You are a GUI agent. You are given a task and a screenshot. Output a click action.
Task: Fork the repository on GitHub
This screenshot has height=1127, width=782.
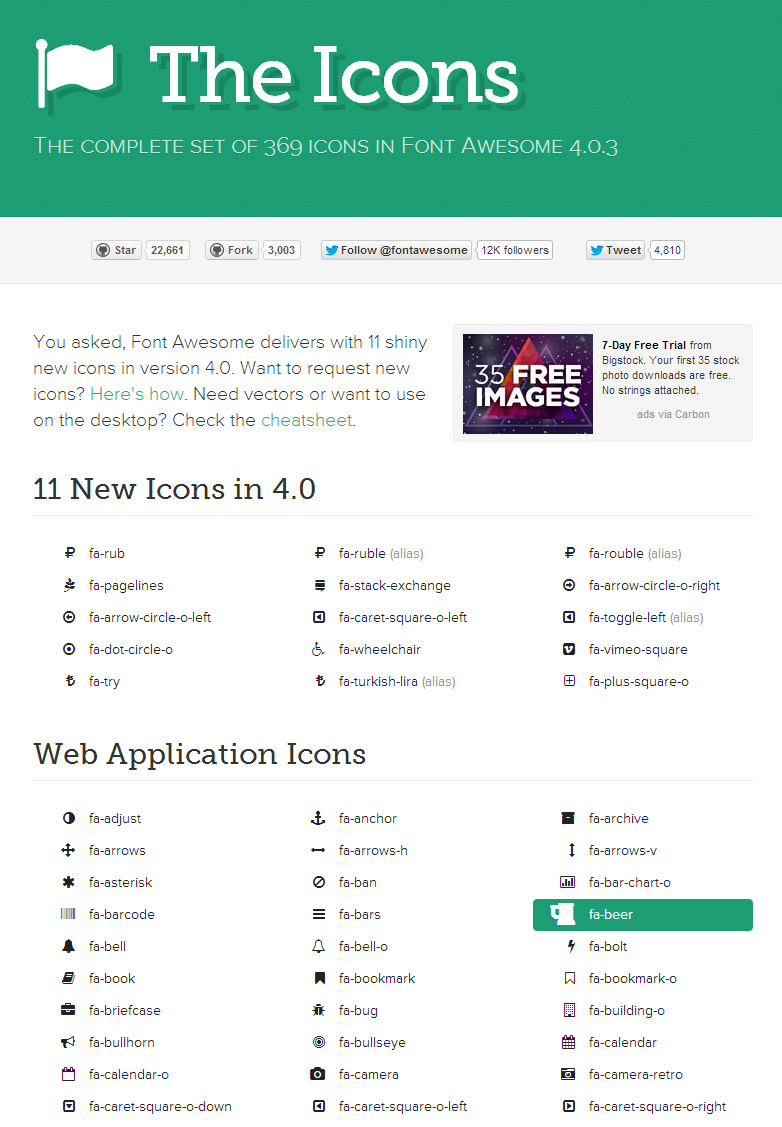[x=231, y=250]
